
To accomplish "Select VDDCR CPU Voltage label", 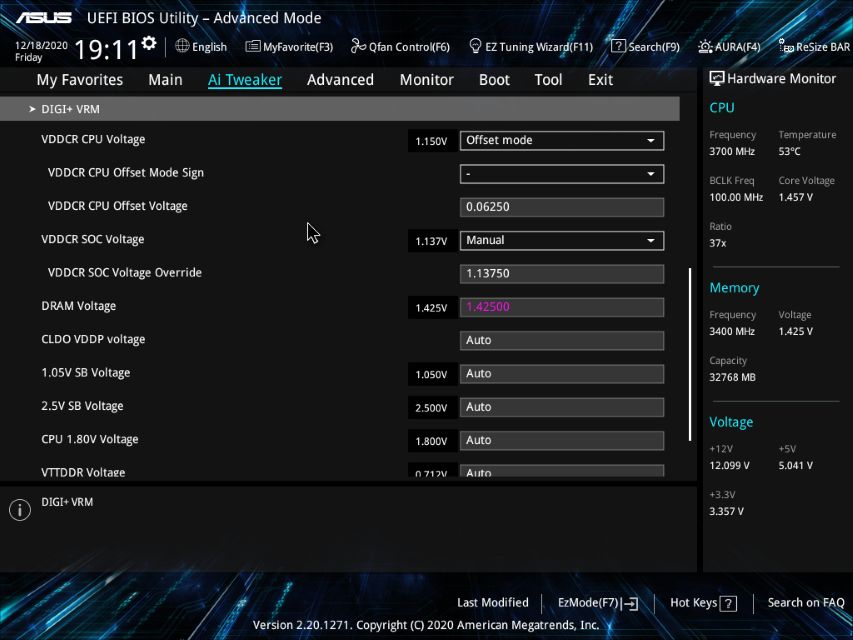I will [x=93, y=139].
